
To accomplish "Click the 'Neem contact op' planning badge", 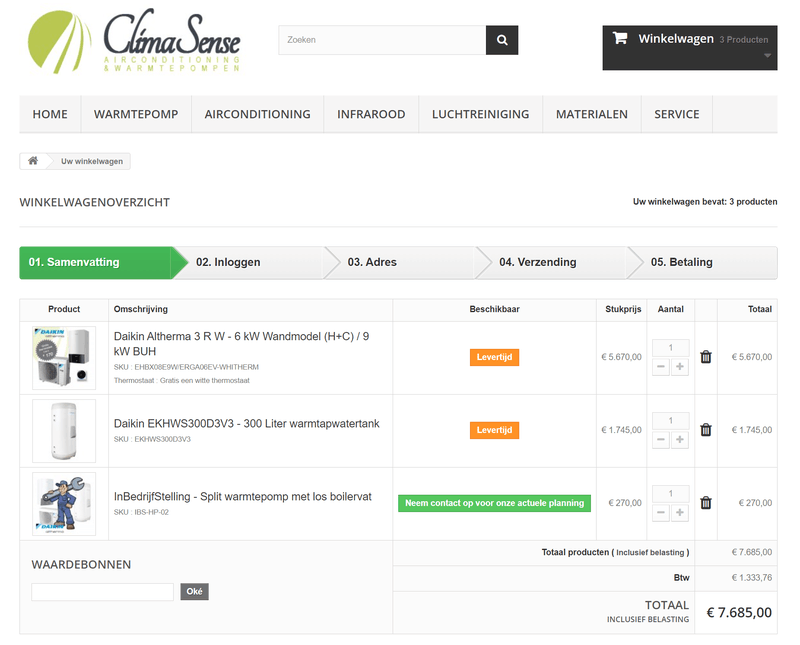I will (x=494, y=503).
